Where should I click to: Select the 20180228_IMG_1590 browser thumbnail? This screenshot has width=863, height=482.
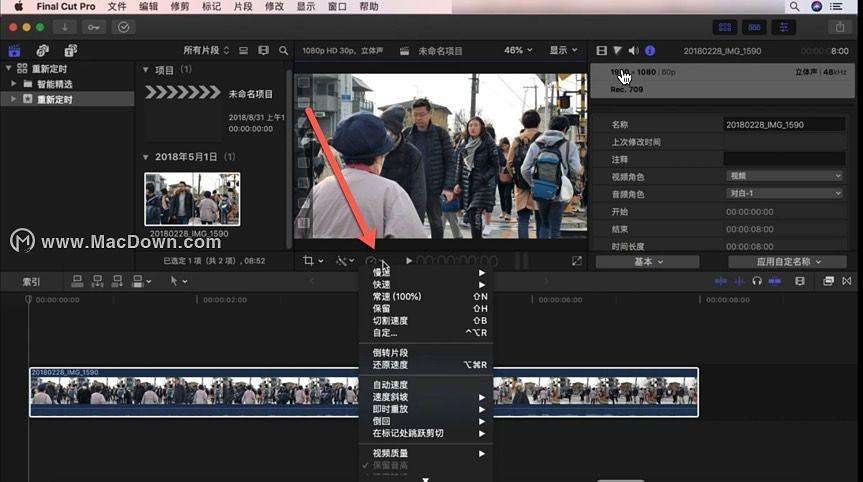click(x=192, y=199)
